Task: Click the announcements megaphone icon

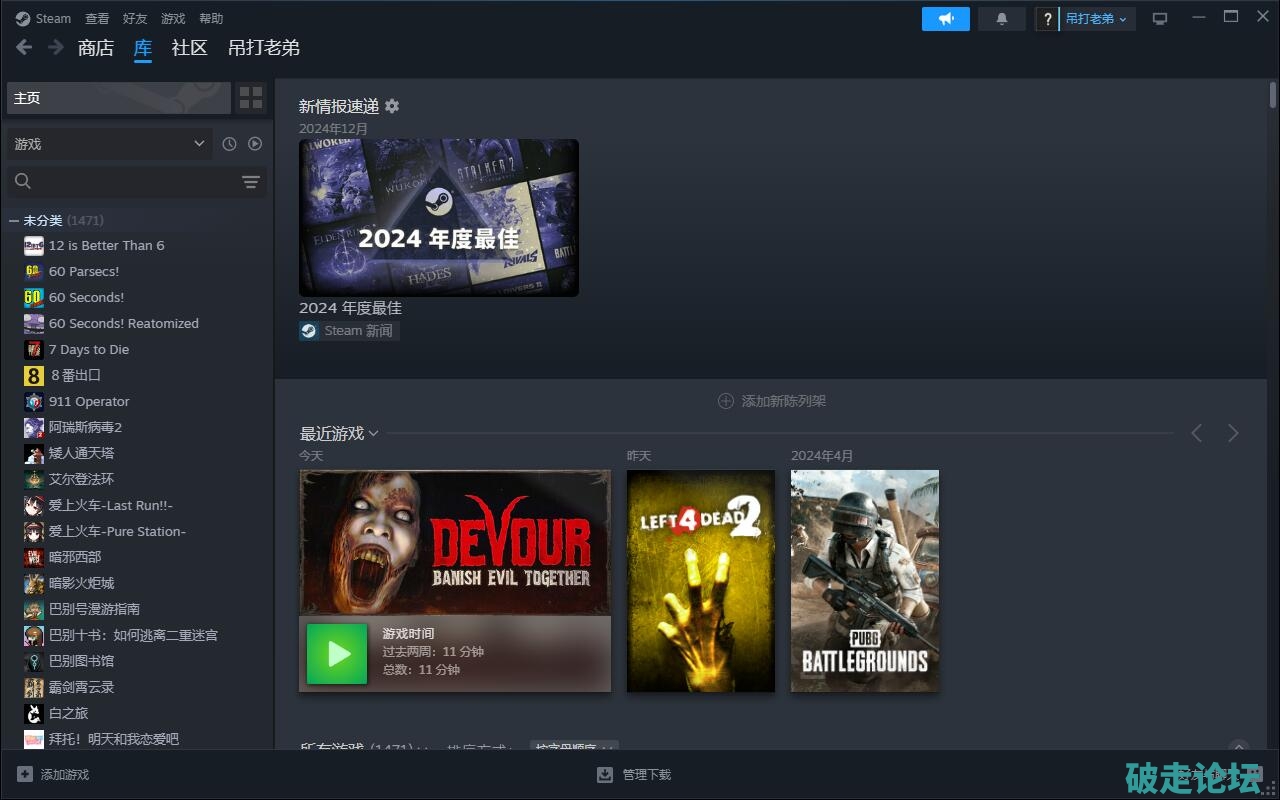Action: point(945,19)
